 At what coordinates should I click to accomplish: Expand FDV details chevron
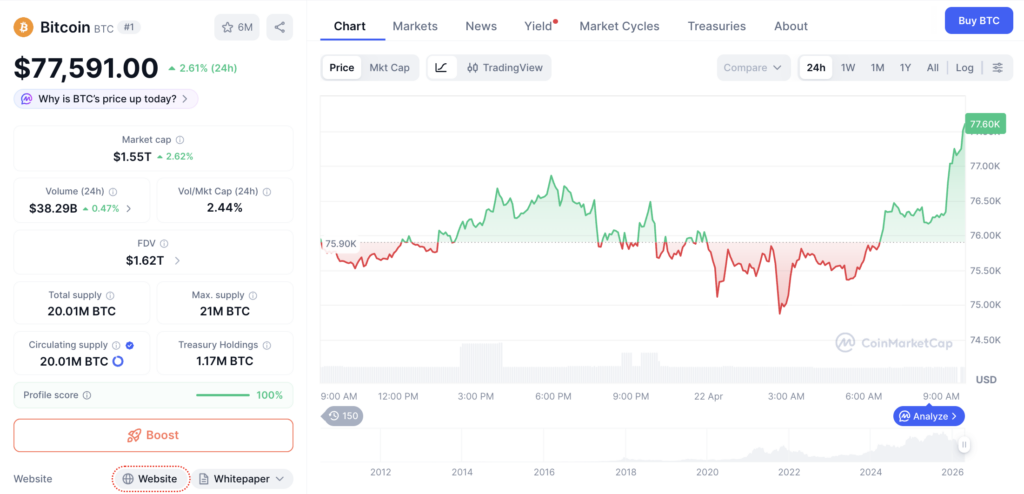[x=177, y=261]
